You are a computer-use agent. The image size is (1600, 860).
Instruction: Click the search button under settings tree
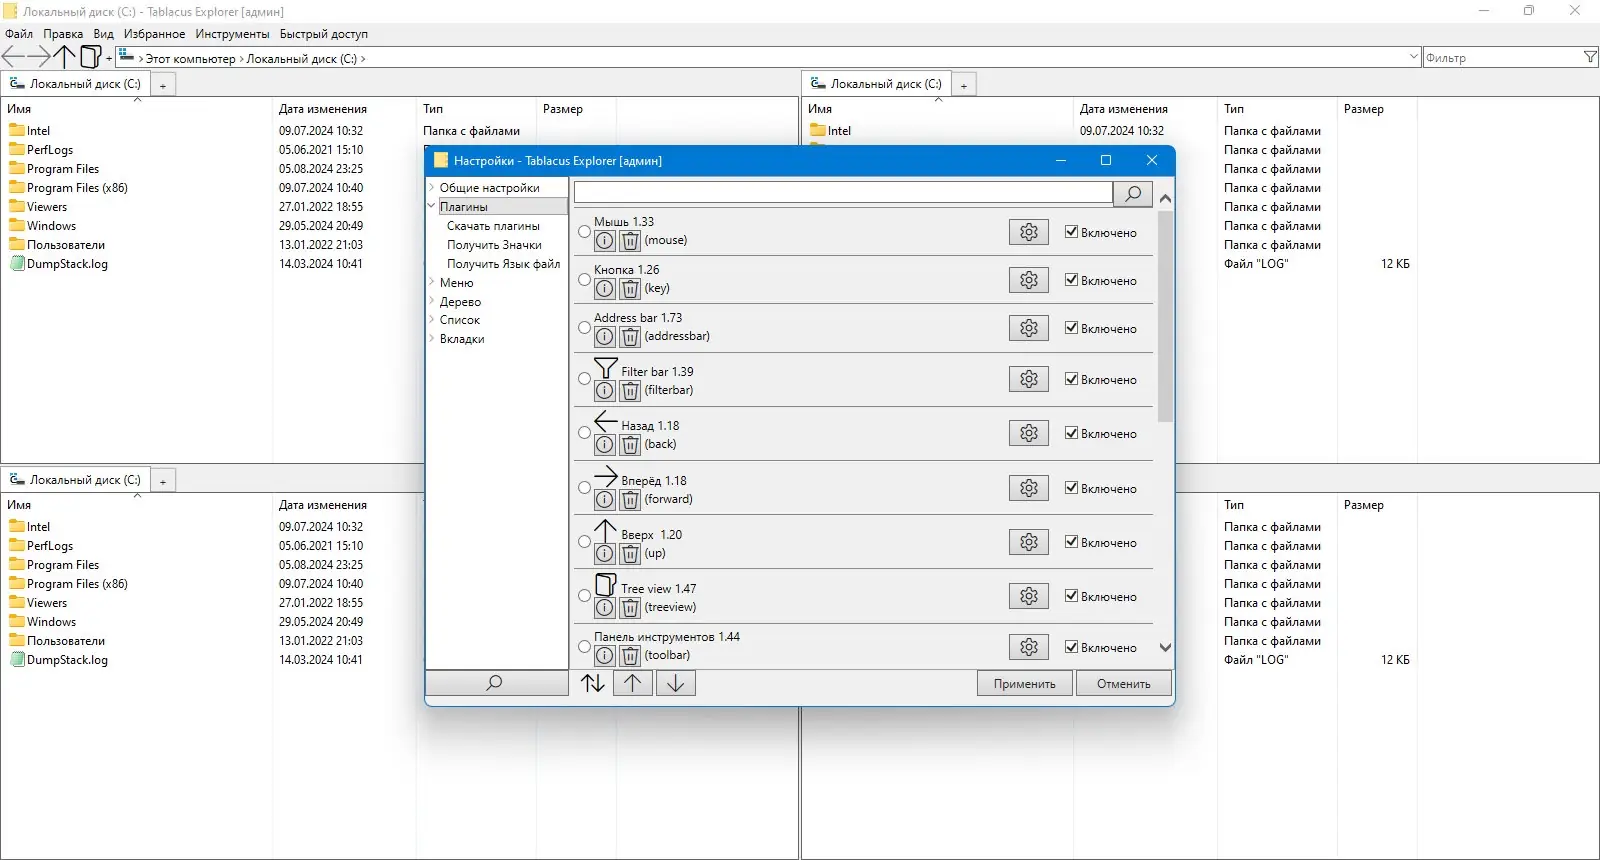[497, 683]
